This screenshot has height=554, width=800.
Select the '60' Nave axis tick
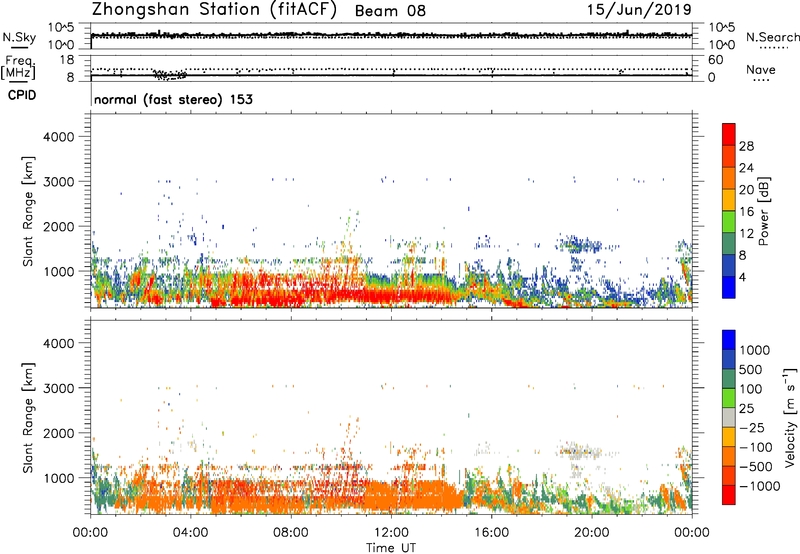point(715,60)
